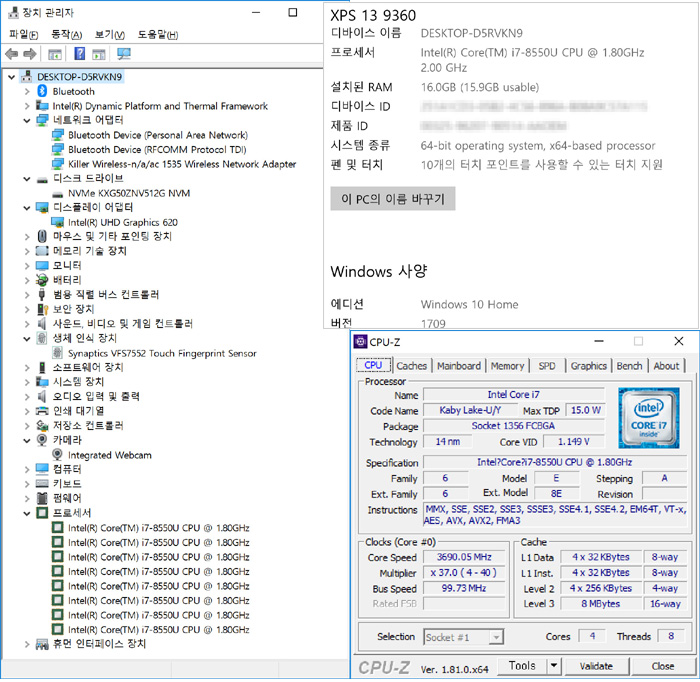Image resolution: width=700 pixels, height=682 pixels.
Task: Click the Synaptics fingerprint sensor icon
Action: pyautogui.click(x=57, y=353)
